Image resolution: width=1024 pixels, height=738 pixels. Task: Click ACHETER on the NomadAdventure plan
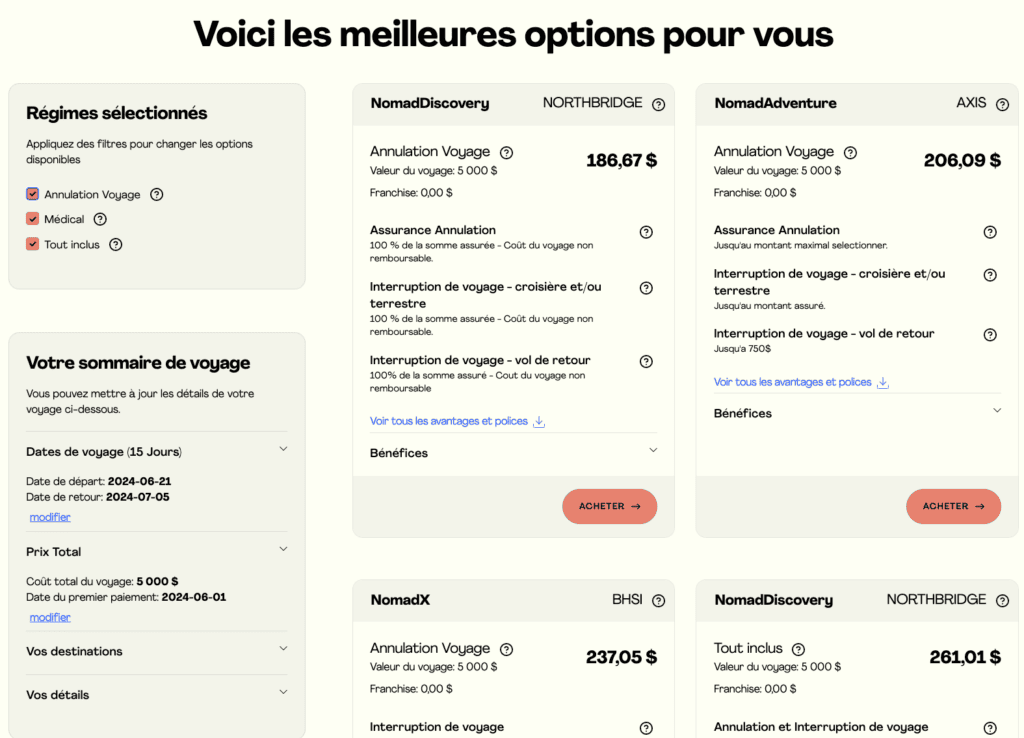click(x=953, y=506)
